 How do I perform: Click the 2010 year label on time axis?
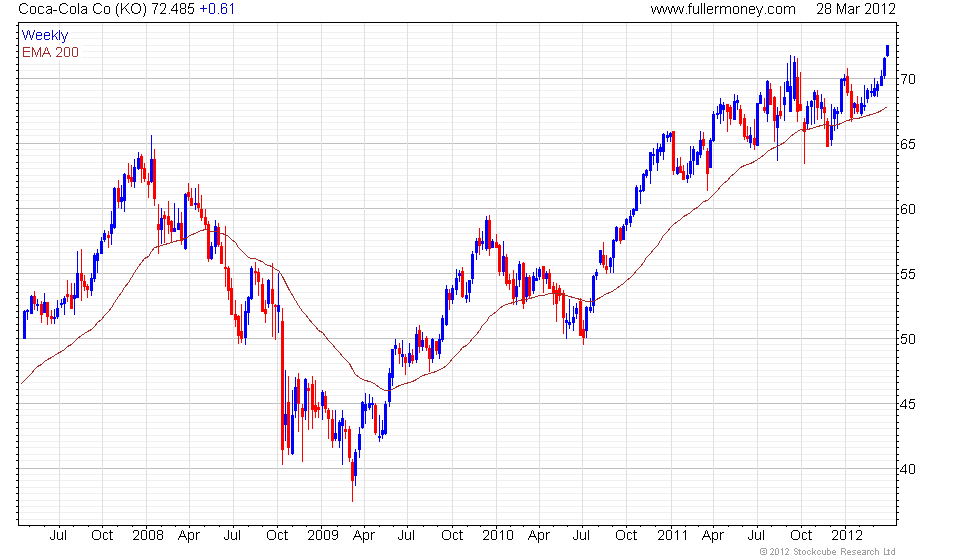click(x=498, y=536)
